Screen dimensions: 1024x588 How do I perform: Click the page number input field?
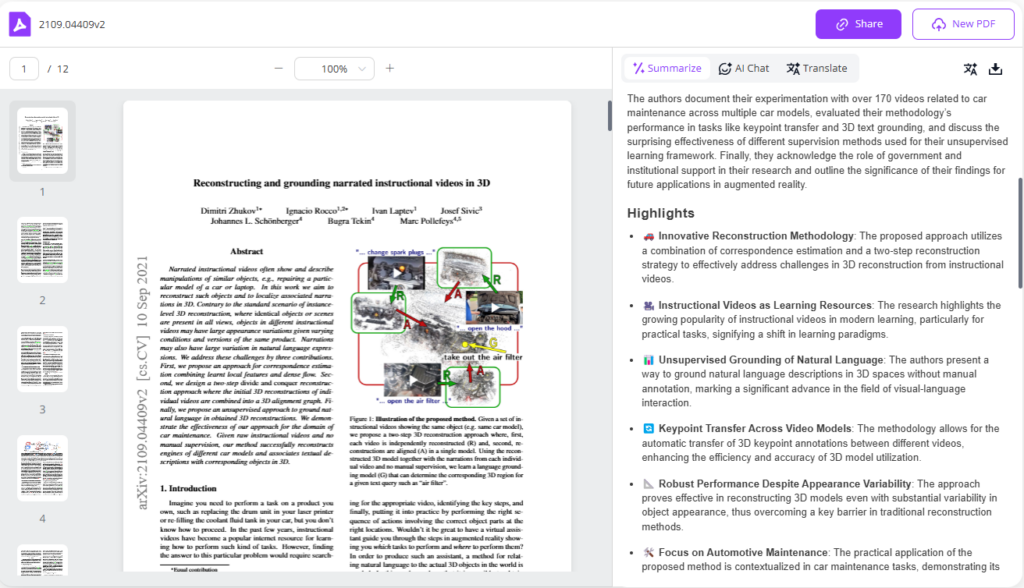coord(24,69)
